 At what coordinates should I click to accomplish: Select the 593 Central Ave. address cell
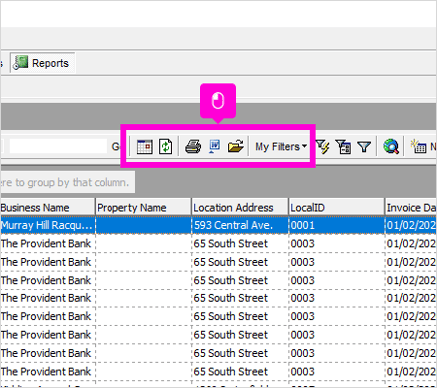240,225
